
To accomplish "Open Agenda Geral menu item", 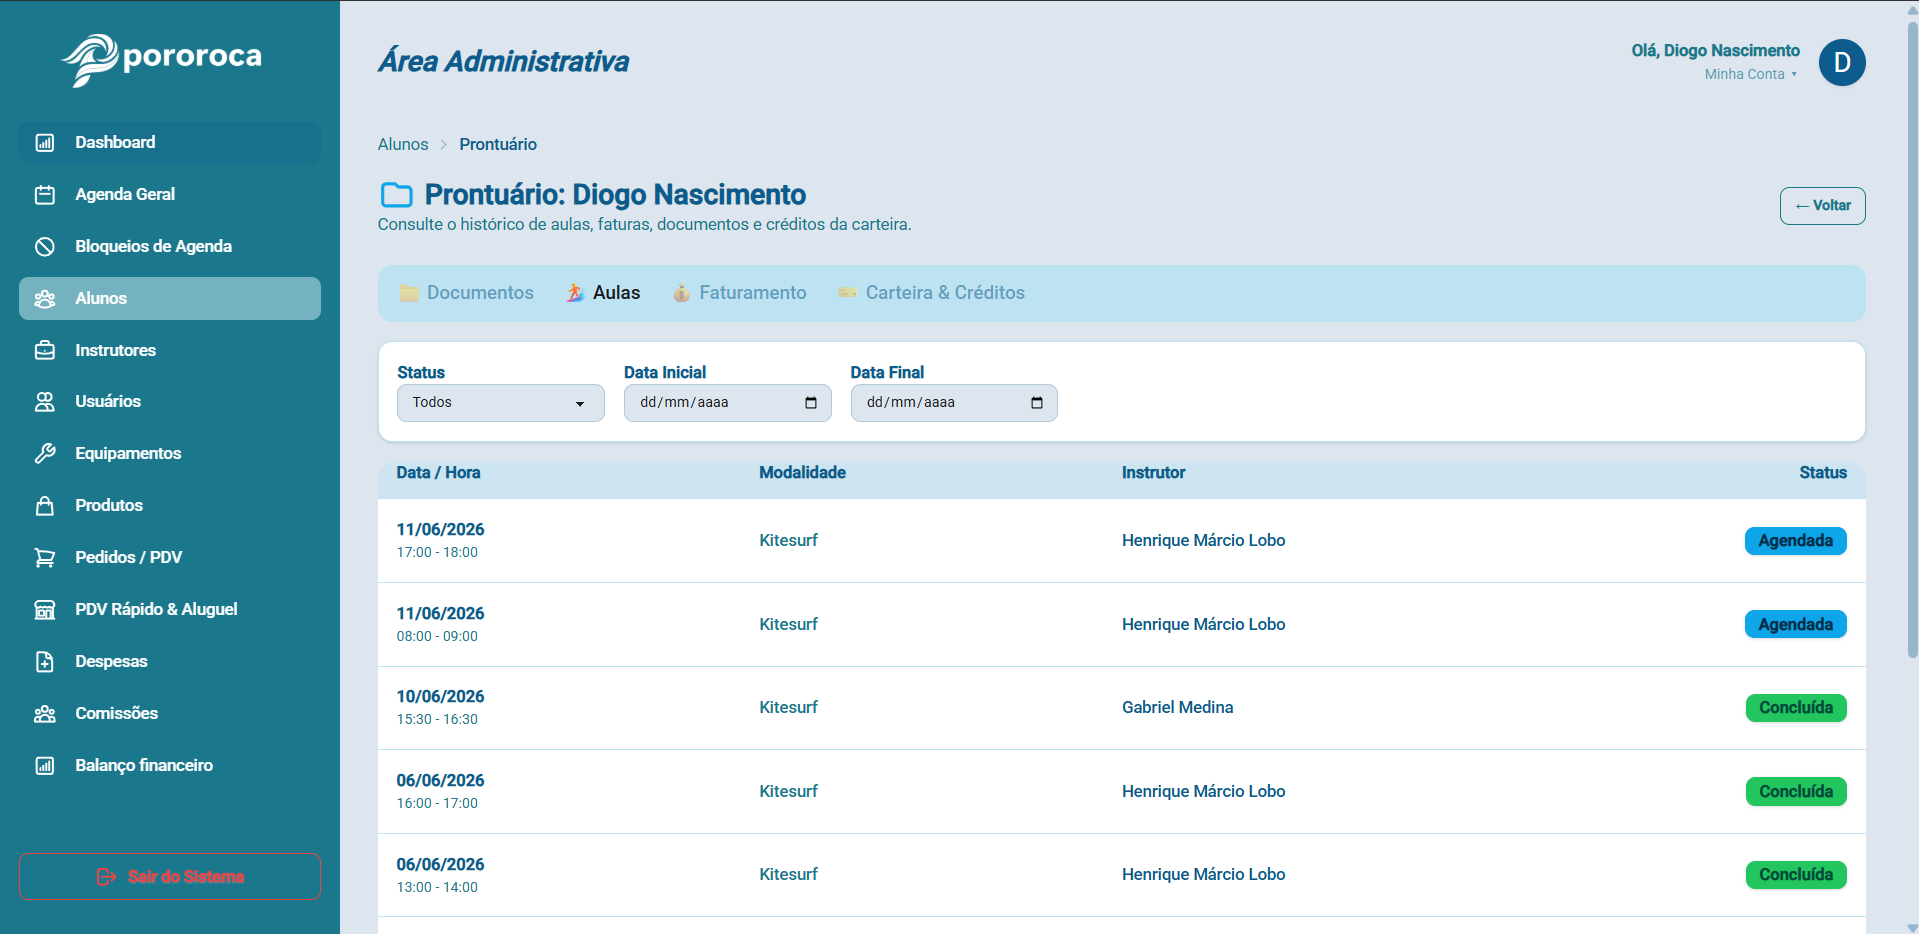I will 170,195.
